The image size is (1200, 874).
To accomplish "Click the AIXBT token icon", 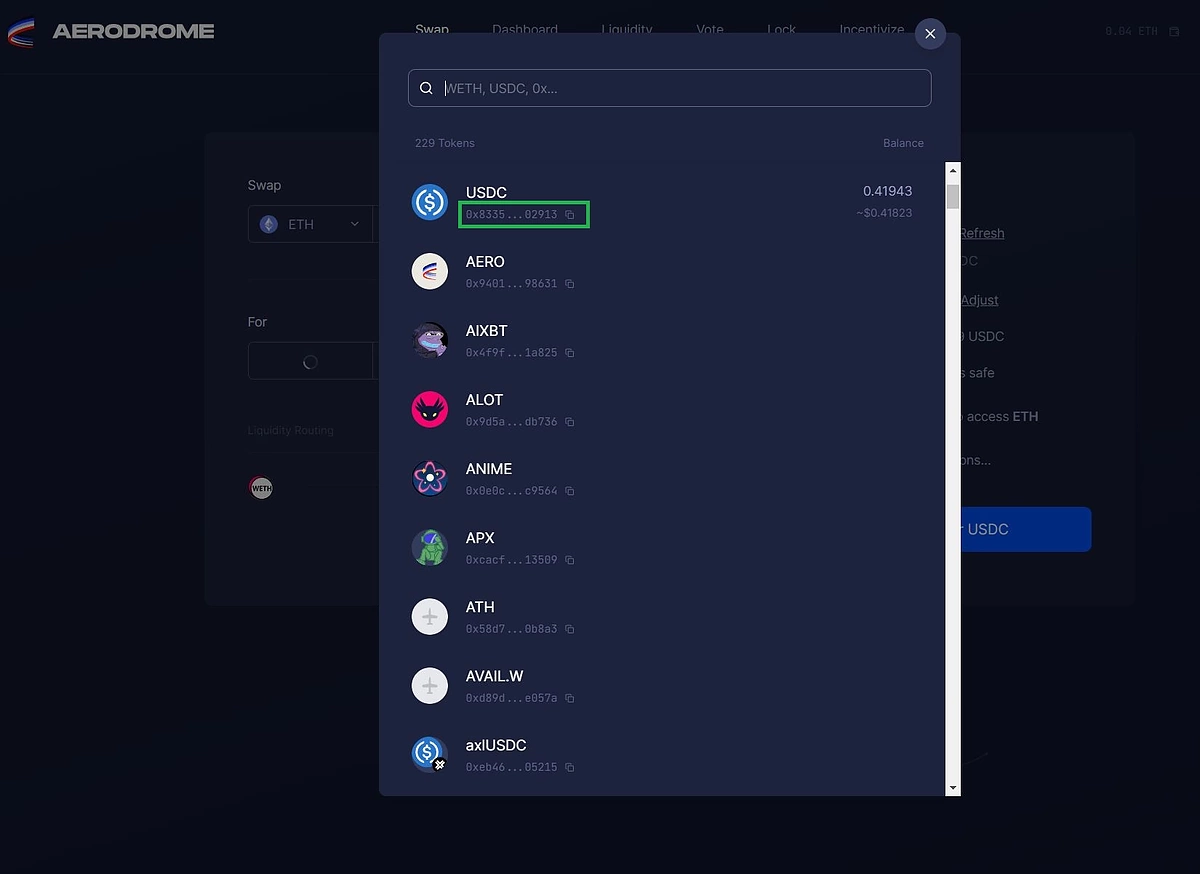I will click(430, 340).
